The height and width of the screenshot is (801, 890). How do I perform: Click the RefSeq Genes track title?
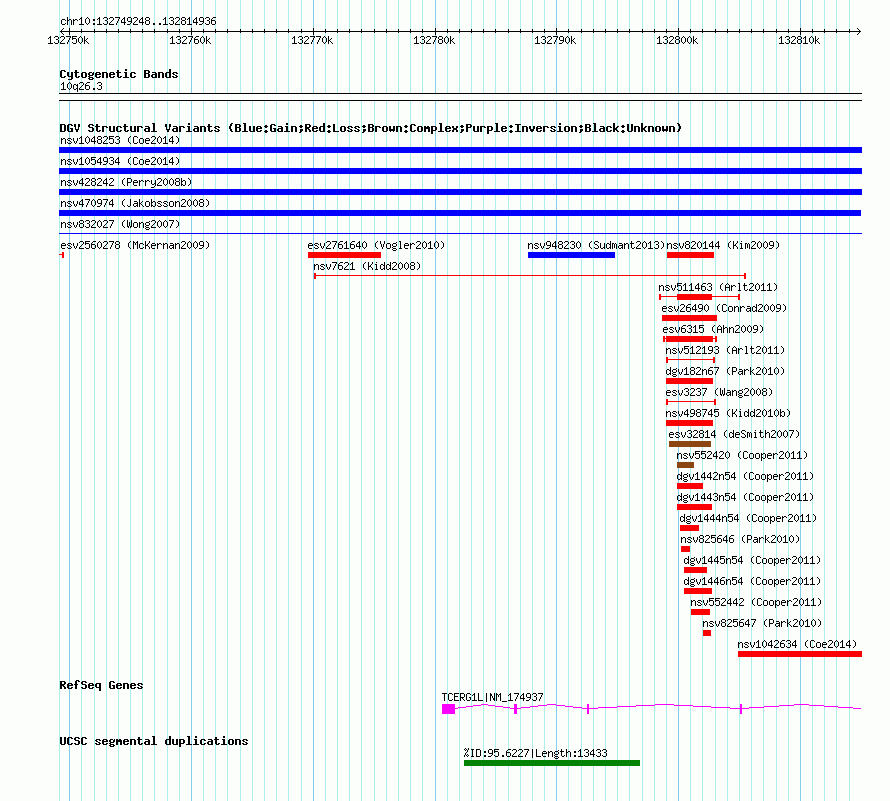[x=101, y=685]
